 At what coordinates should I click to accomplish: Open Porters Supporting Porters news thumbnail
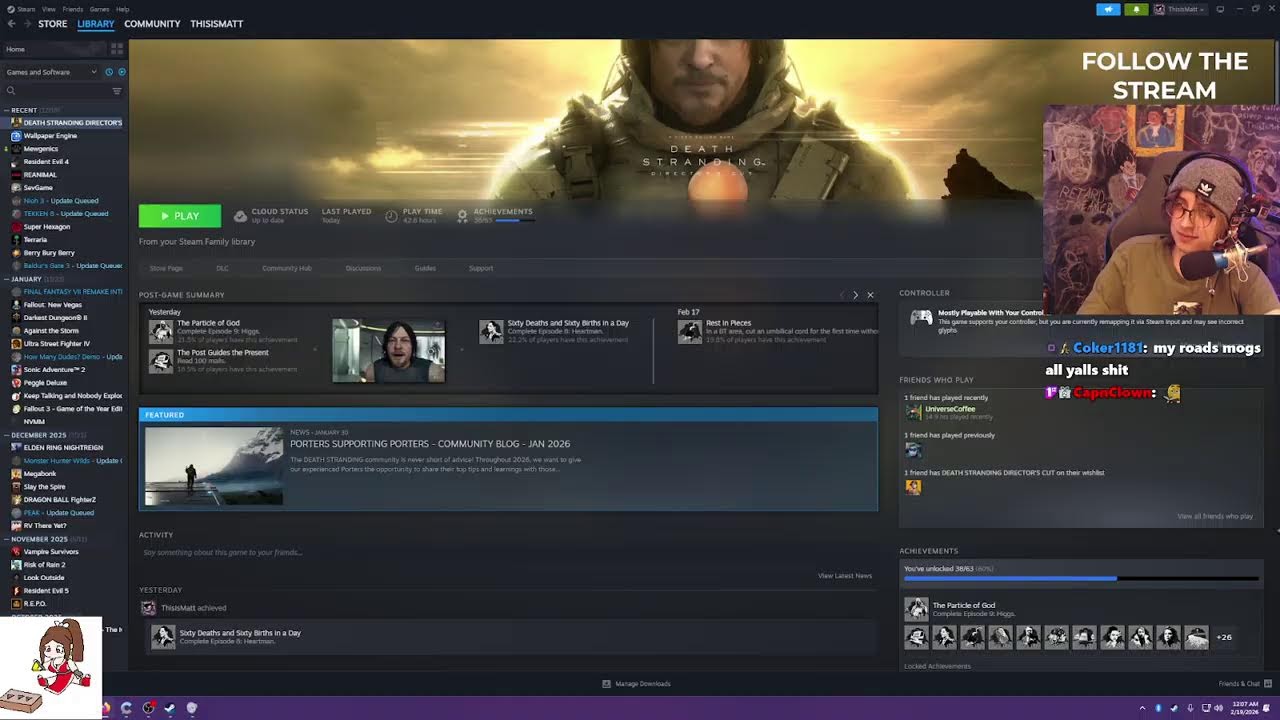click(214, 466)
